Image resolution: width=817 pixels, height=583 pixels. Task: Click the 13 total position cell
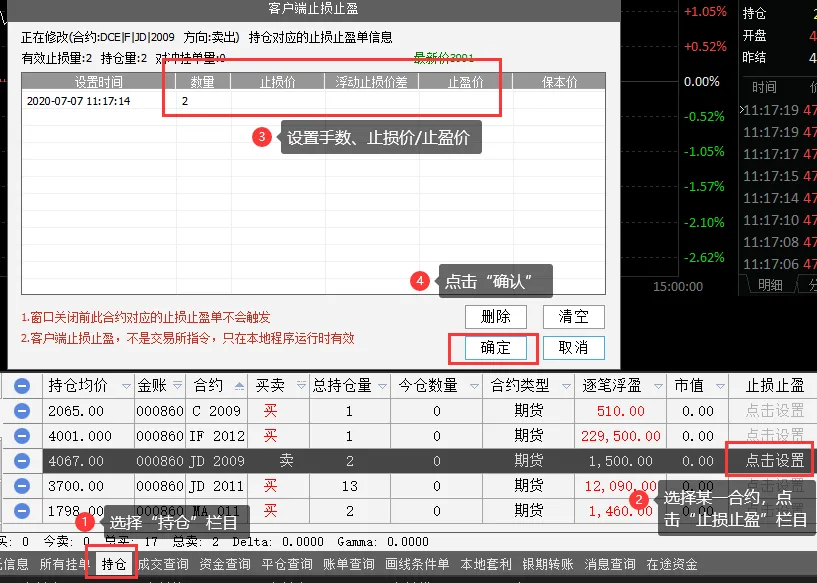tap(350, 486)
